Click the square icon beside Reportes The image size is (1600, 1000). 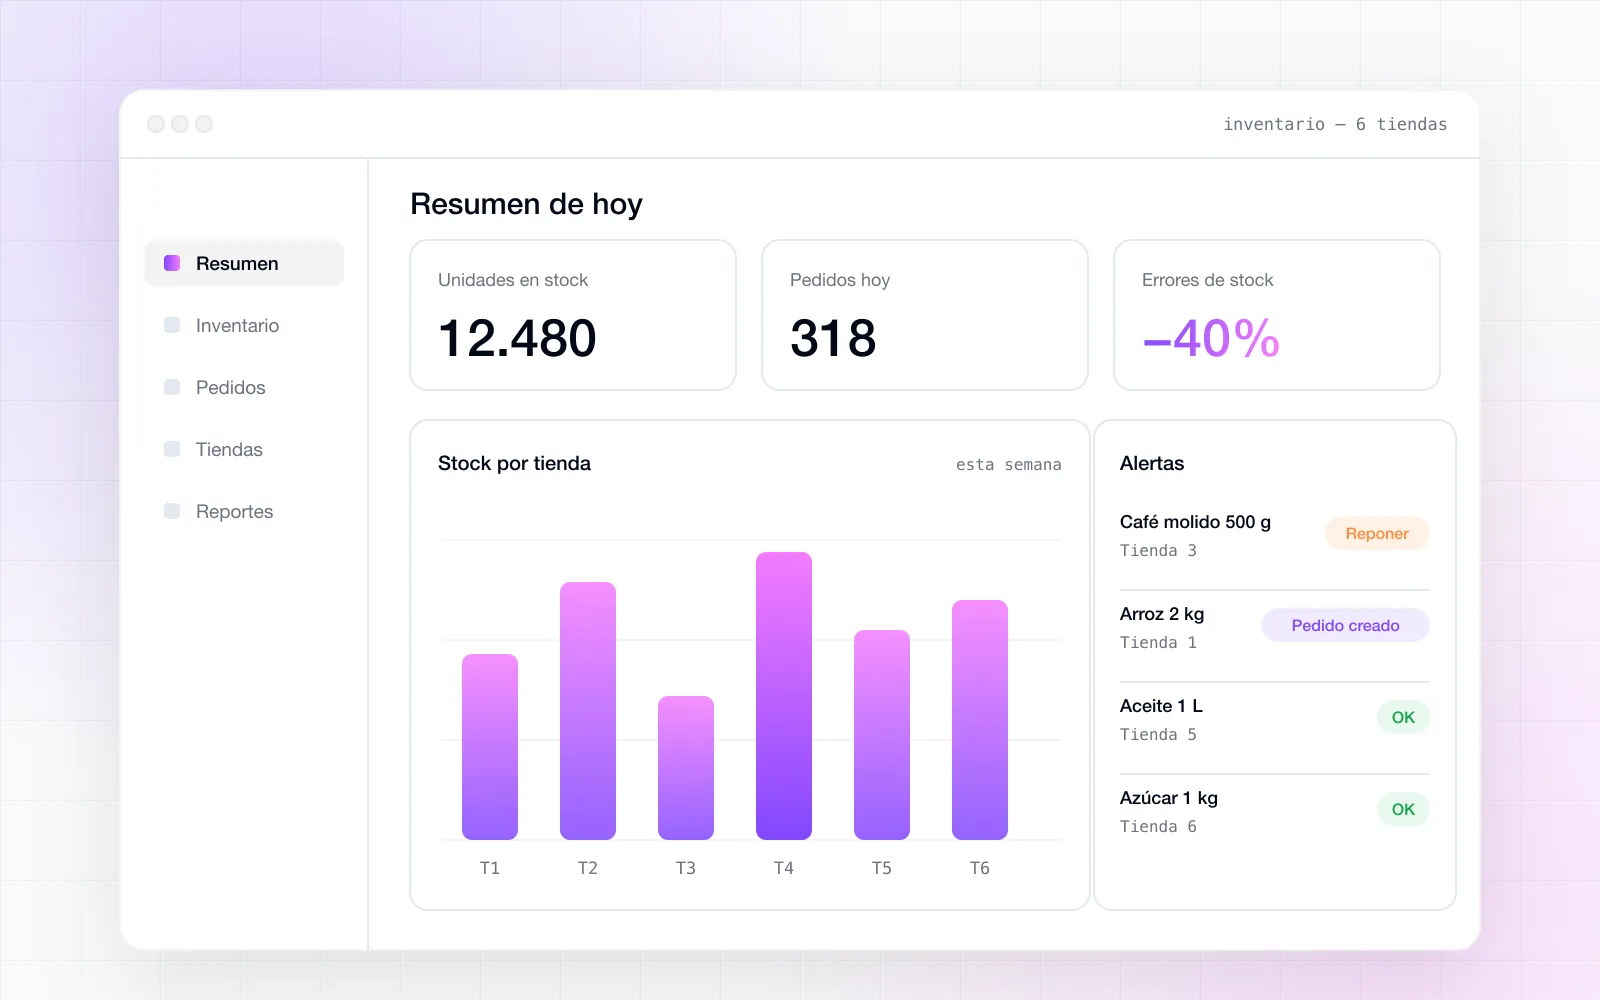(172, 511)
